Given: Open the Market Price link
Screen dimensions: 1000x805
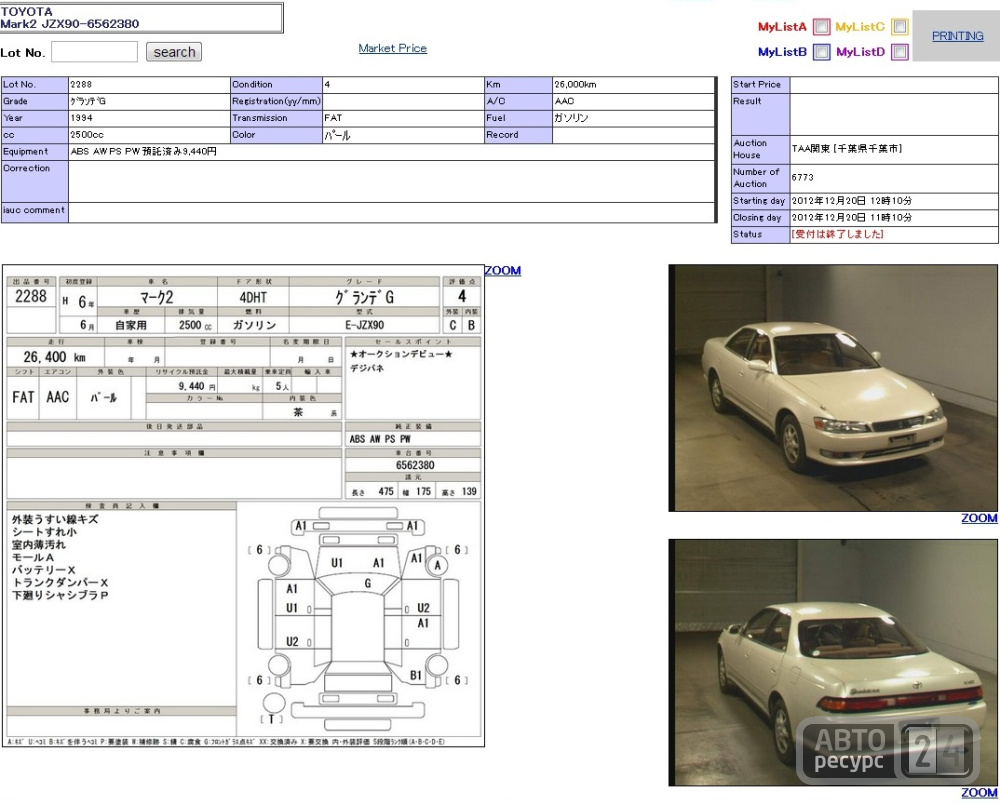Looking at the screenshot, I should (392, 48).
